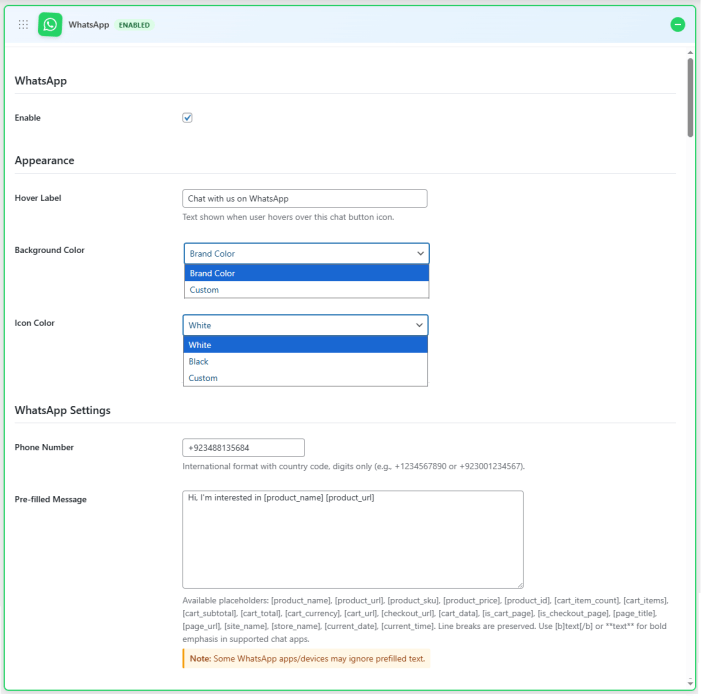Screen dimensions: 703x697
Task: Click the scrollbar down arrow
Action: (692, 684)
